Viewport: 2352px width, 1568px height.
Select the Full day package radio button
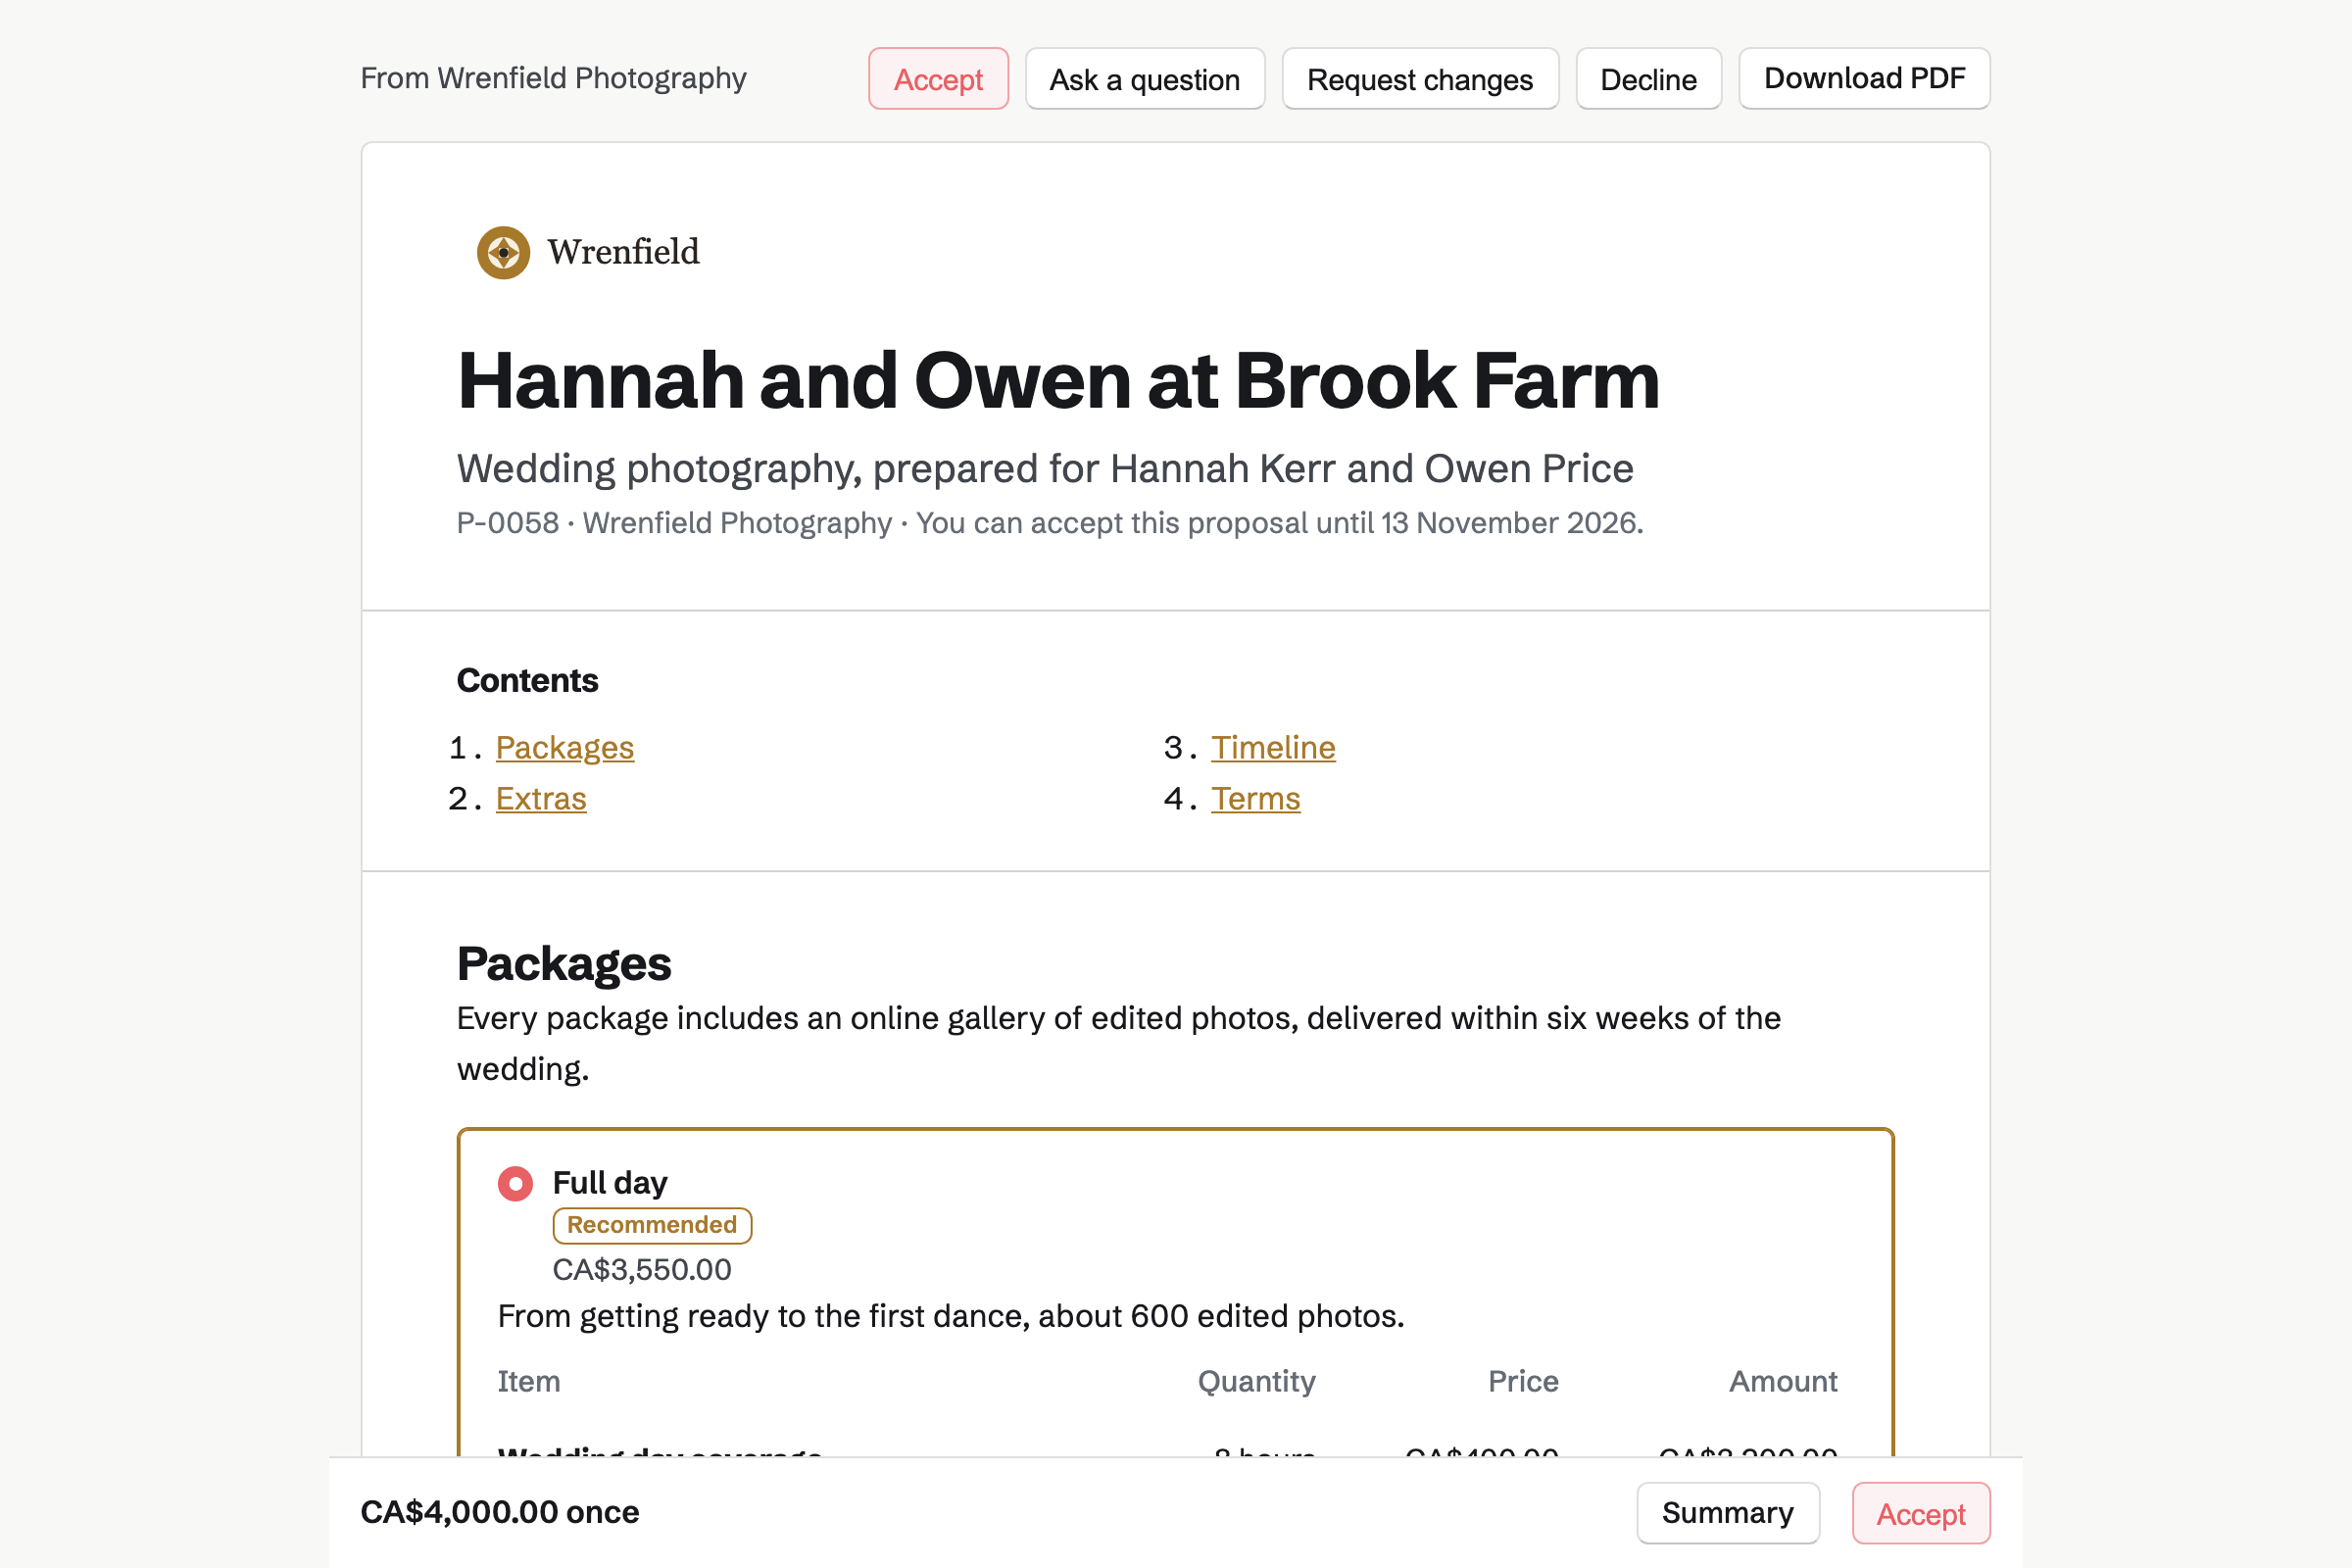(515, 1183)
